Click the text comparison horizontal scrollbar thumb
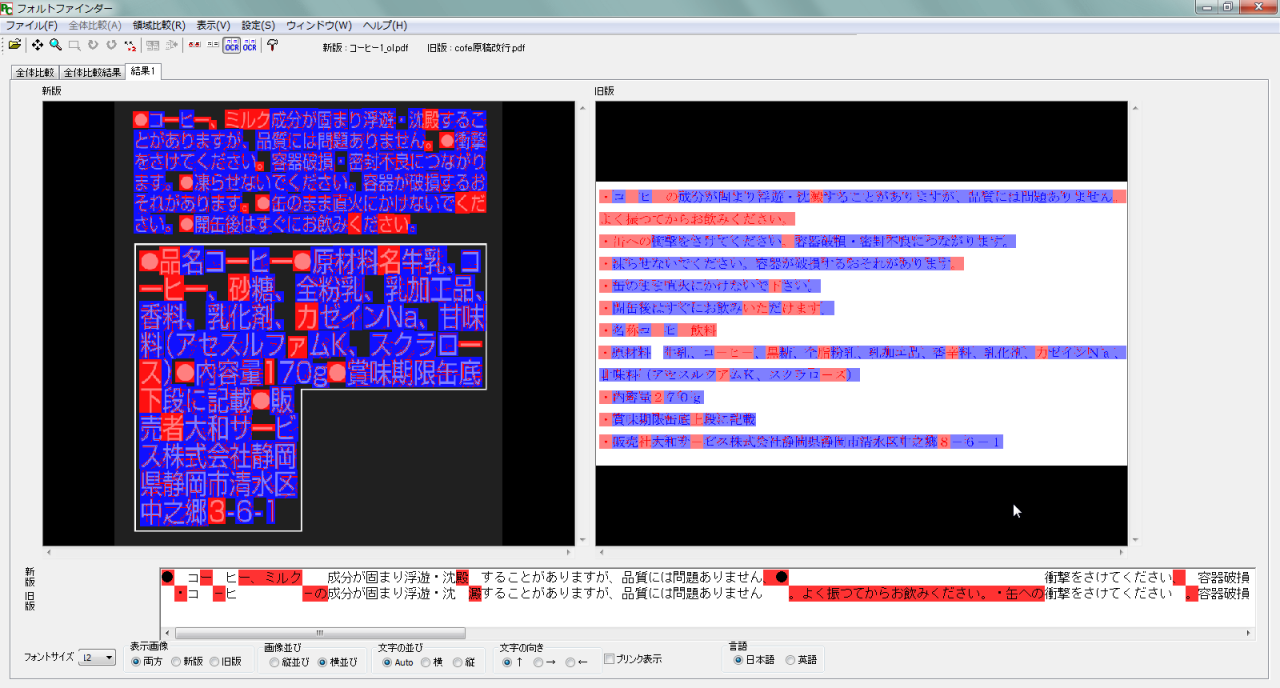 [x=320, y=633]
